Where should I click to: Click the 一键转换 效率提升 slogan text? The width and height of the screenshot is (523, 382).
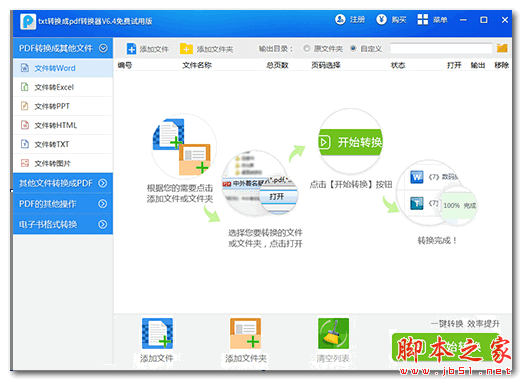tap(465, 323)
